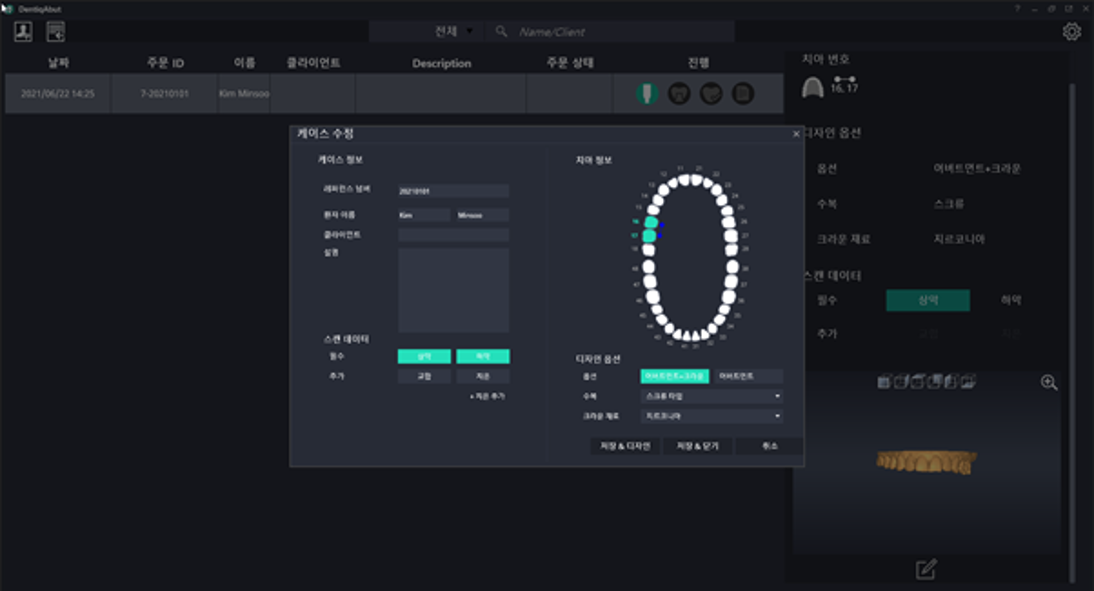The image size is (1094, 591).
Task: Sort by the 주문 ID column header
Action: pos(165,63)
